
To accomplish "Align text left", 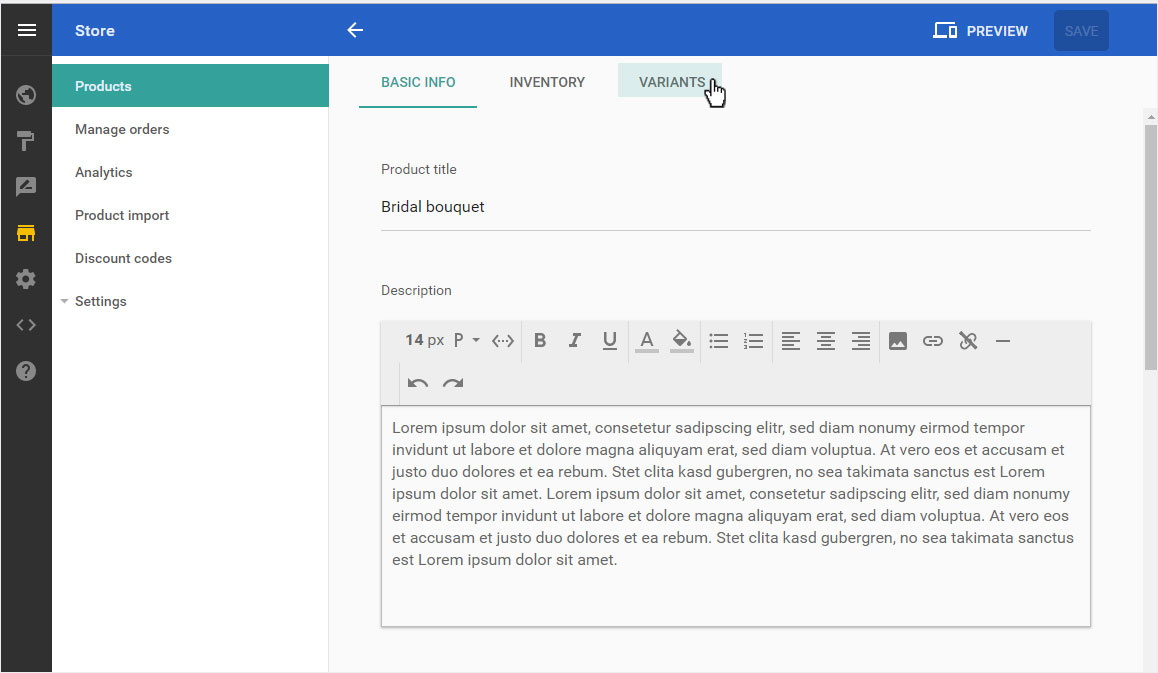I will [x=791, y=341].
